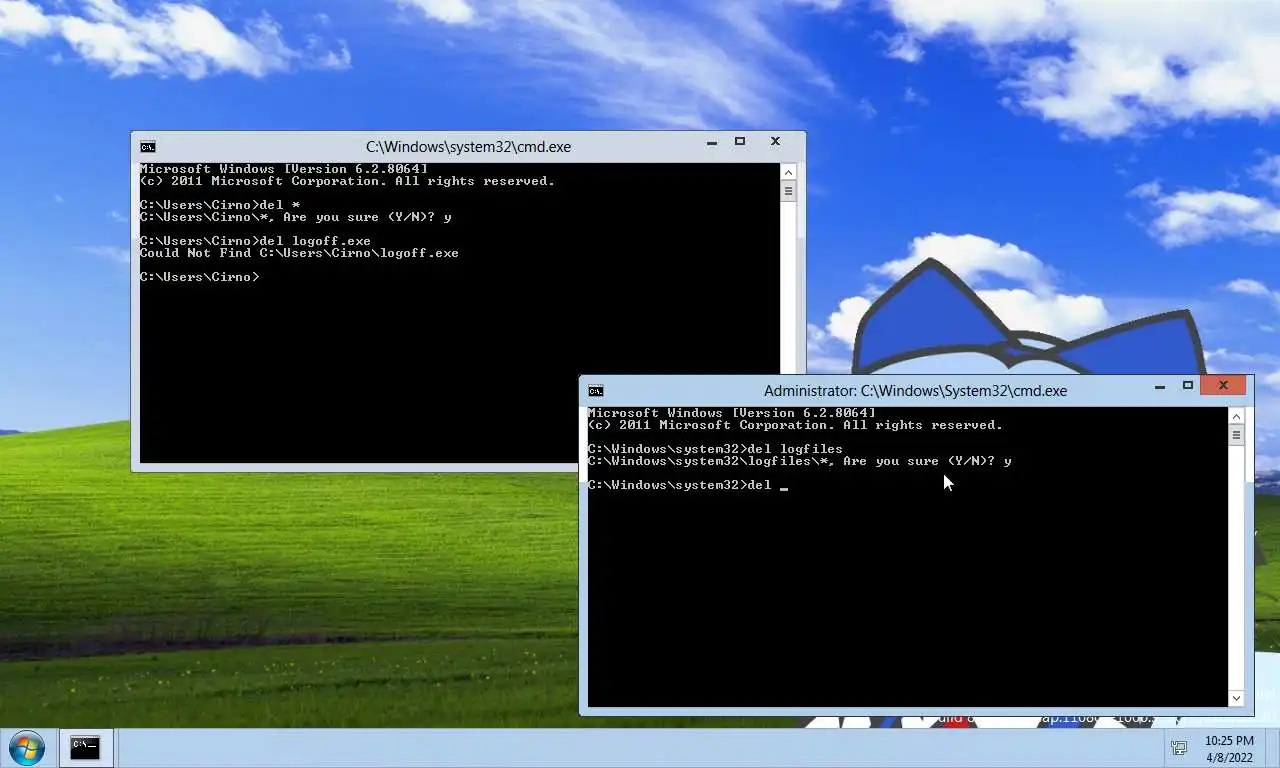The height and width of the screenshot is (768, 1280).
Task: Click scrollbar thumb in background cmd window
Action: click(x=789, y=191)
